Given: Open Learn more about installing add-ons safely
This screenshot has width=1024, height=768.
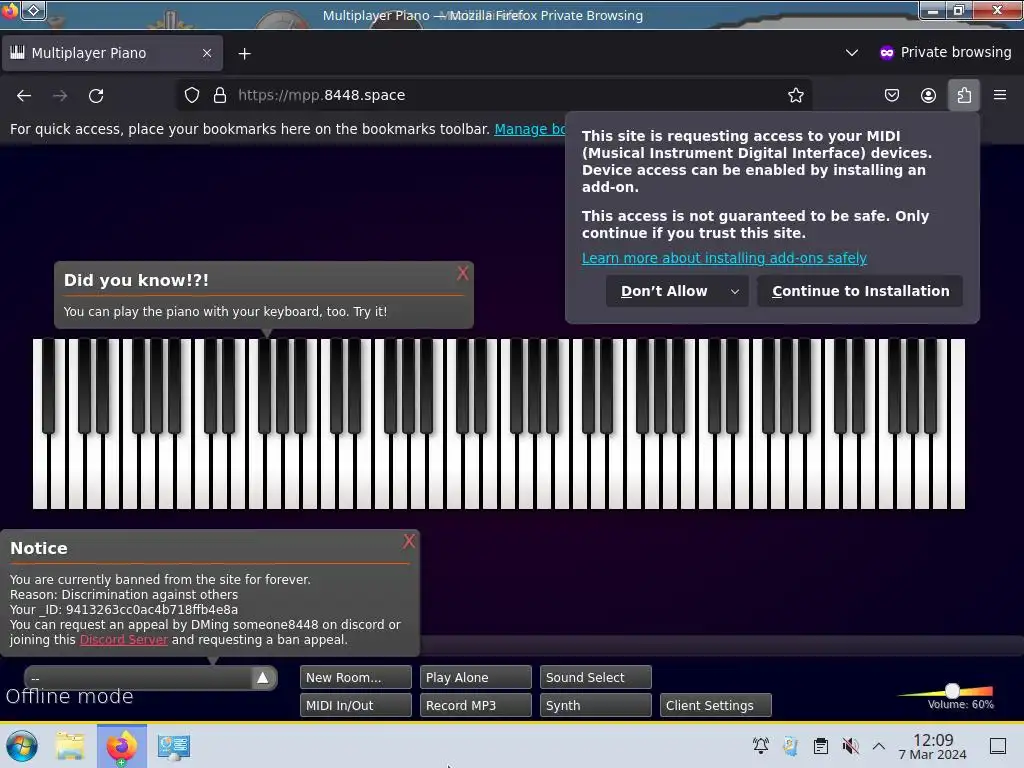Looking at the screenshot, I should pyautogui.click(x=724, y=258).
